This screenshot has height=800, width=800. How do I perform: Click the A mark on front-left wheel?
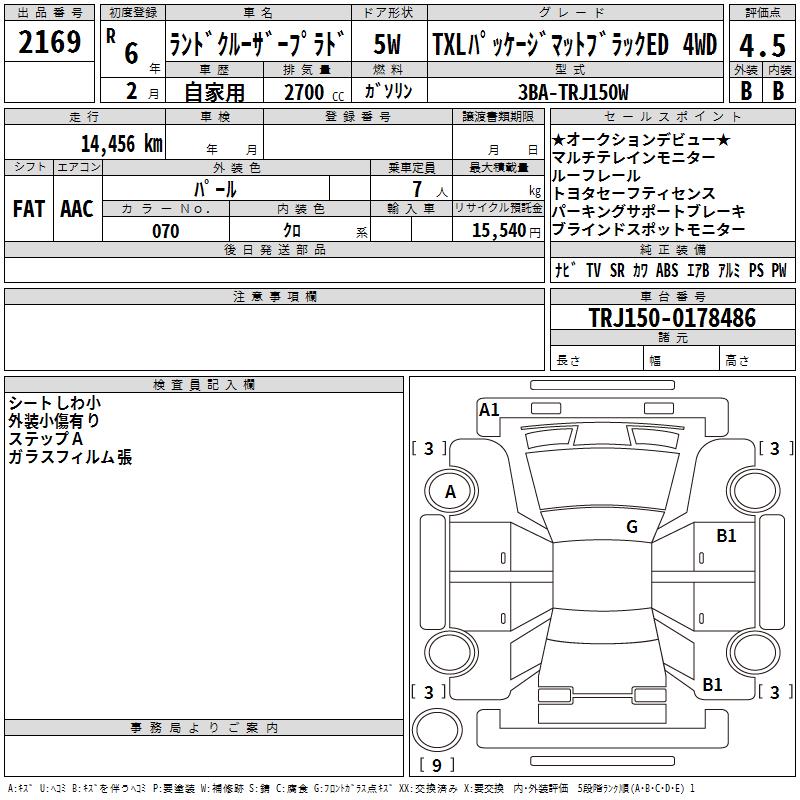[451, 492]
